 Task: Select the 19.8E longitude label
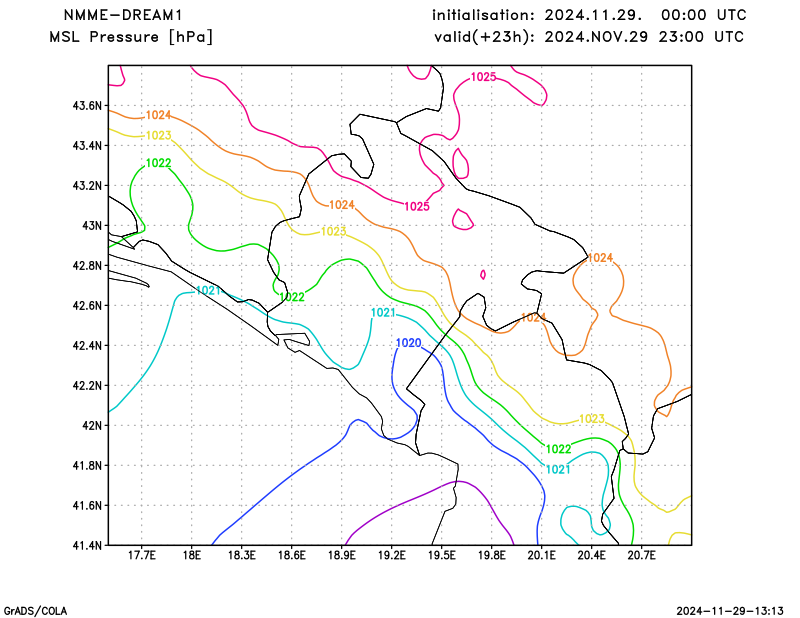(x=491, y=555)
